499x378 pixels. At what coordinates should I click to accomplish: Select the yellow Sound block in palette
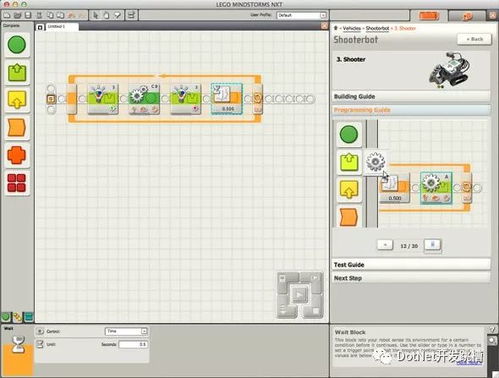(17, 100)
